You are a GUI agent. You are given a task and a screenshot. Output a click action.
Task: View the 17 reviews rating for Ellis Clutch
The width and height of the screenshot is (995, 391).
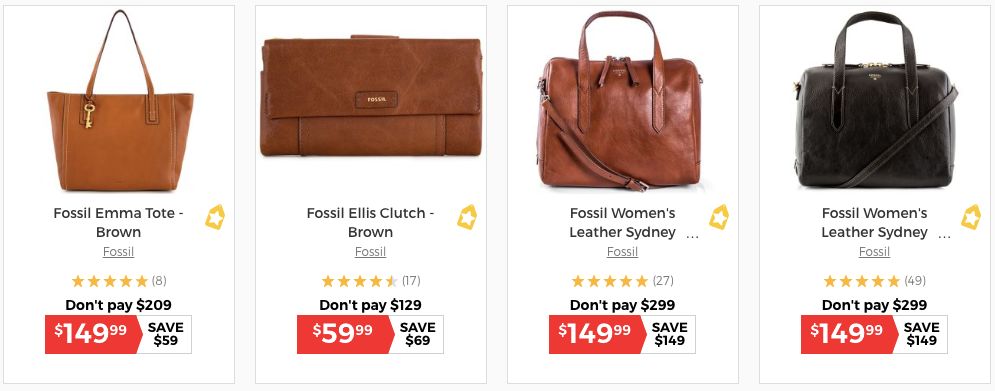point(371,281)
